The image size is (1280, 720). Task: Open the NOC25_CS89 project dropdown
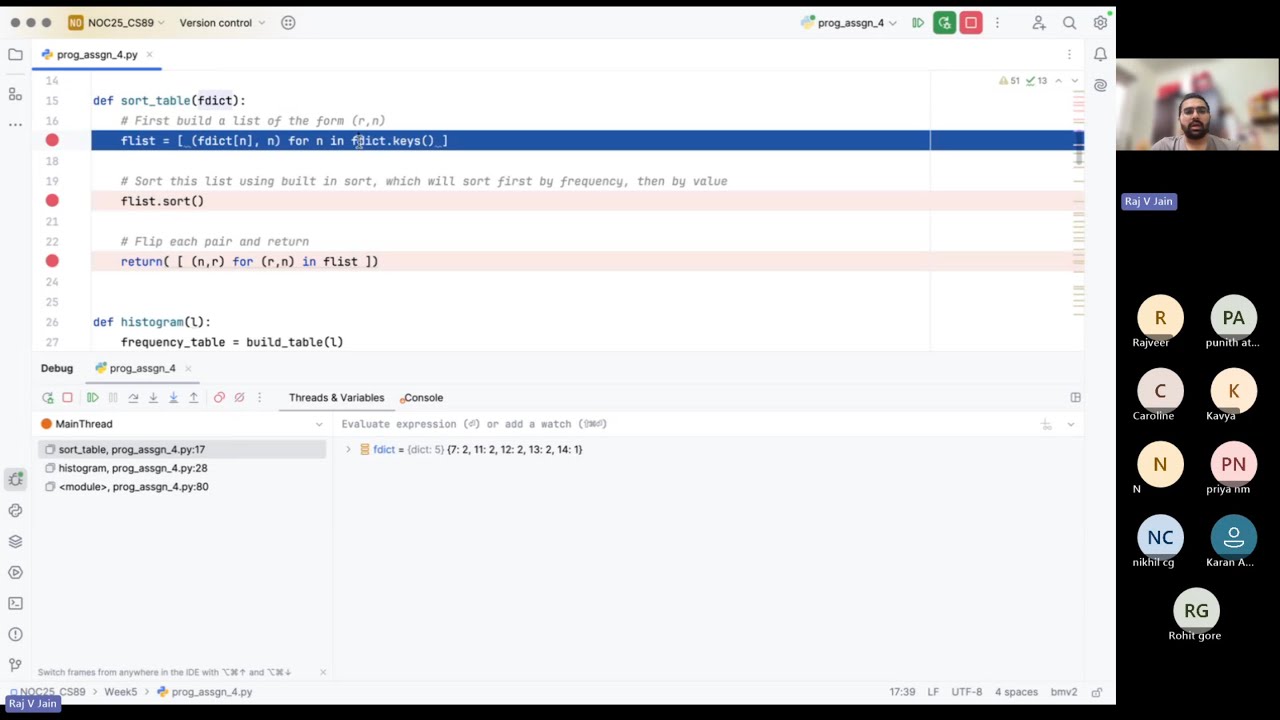point(118,23)
